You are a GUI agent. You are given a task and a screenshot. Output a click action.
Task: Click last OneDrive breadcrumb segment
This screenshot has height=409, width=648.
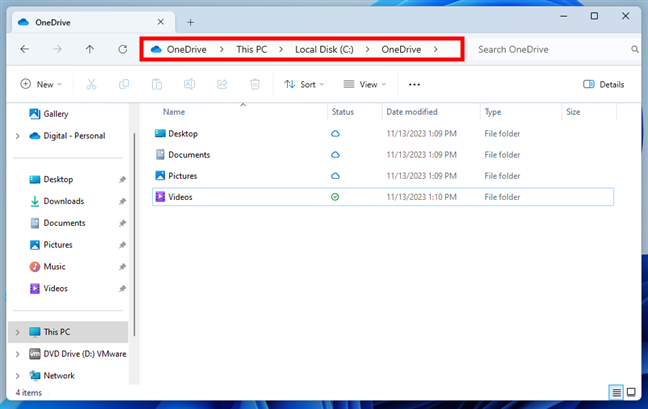tap(401, 49)
